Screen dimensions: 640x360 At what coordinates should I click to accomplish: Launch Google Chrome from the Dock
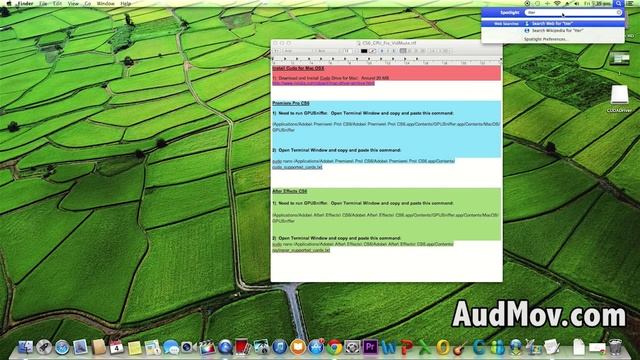click(334, 347)
